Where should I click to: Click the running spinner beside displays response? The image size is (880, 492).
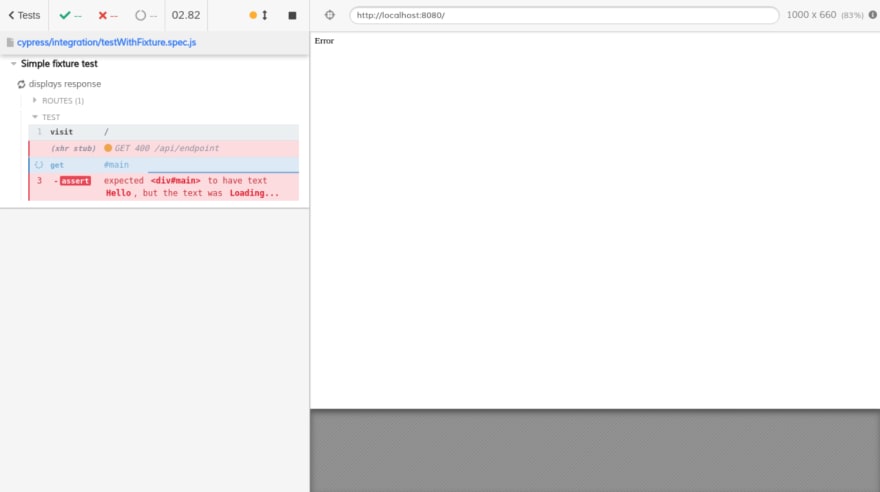pyautogui.click(x=22, y=84)
